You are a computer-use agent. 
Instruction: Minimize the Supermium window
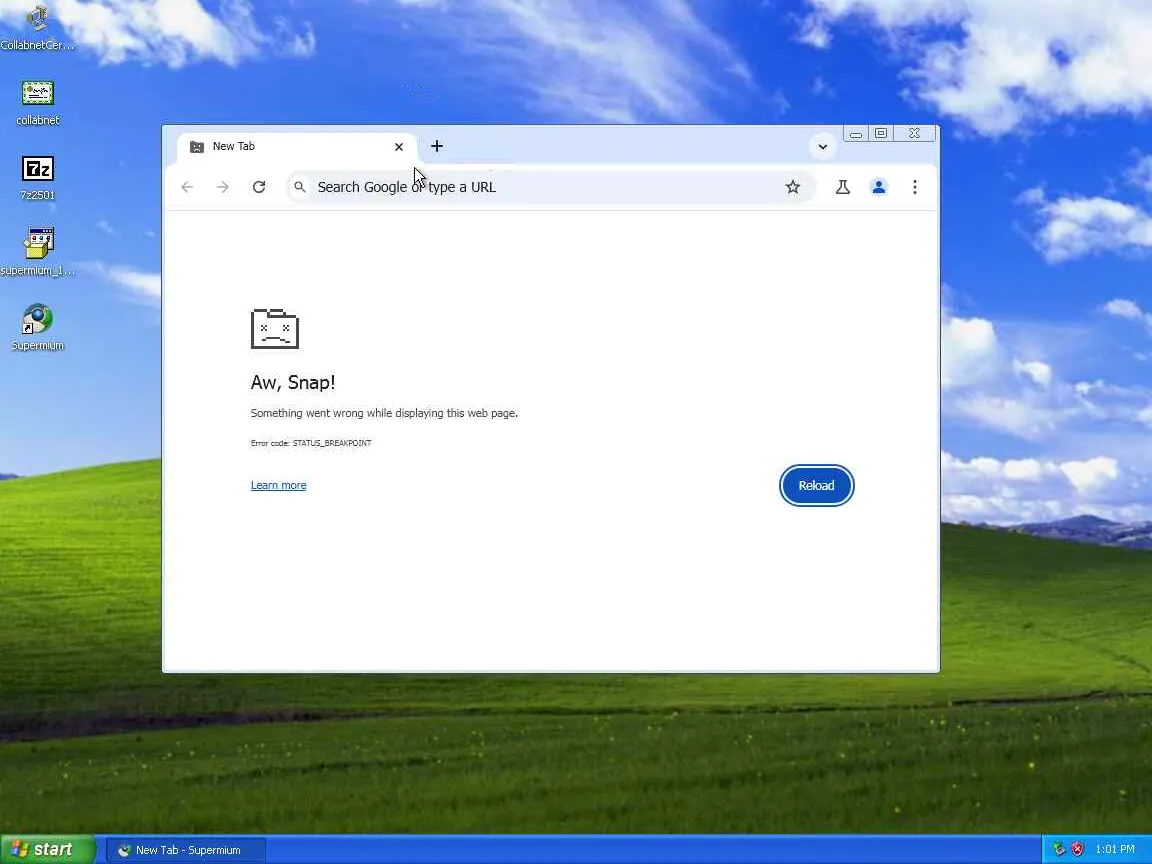coord(856,134)
